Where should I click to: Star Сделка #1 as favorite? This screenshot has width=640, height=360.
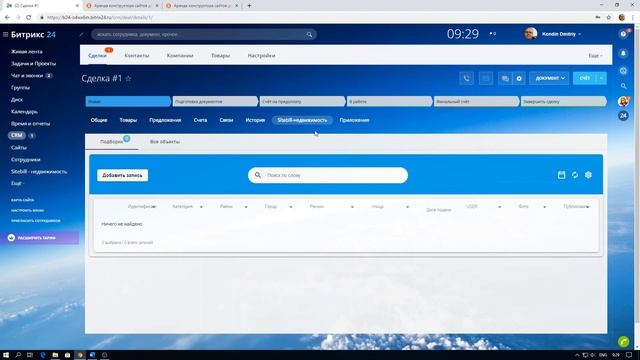coord(128,78)
